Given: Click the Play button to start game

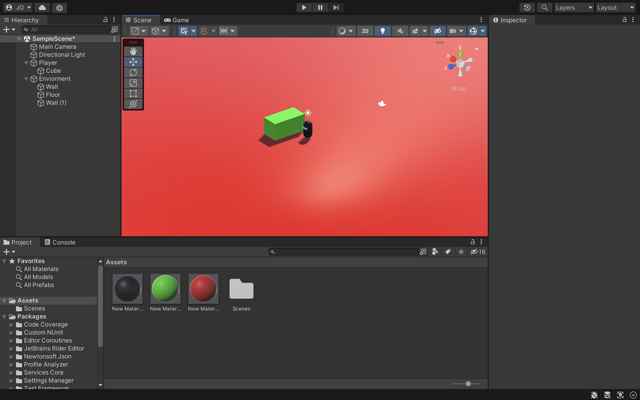Looking at the screenshot, I should (304, 7).
